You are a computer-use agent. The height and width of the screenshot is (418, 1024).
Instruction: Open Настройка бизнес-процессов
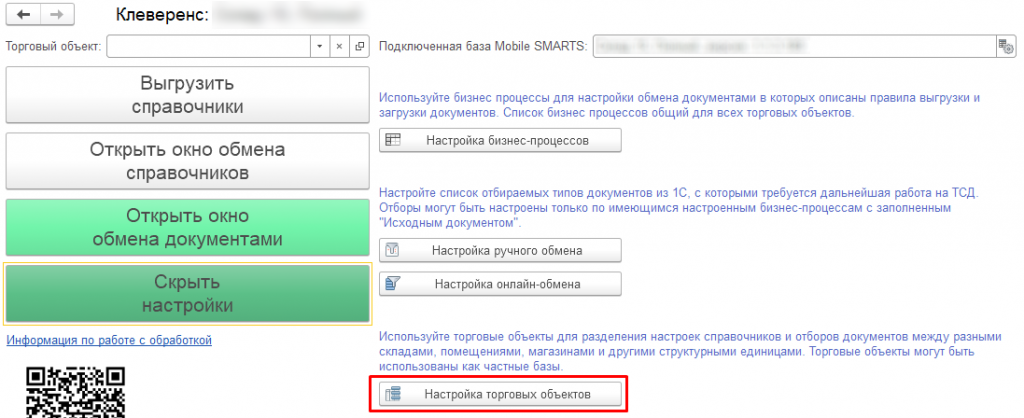click(501, 141)
